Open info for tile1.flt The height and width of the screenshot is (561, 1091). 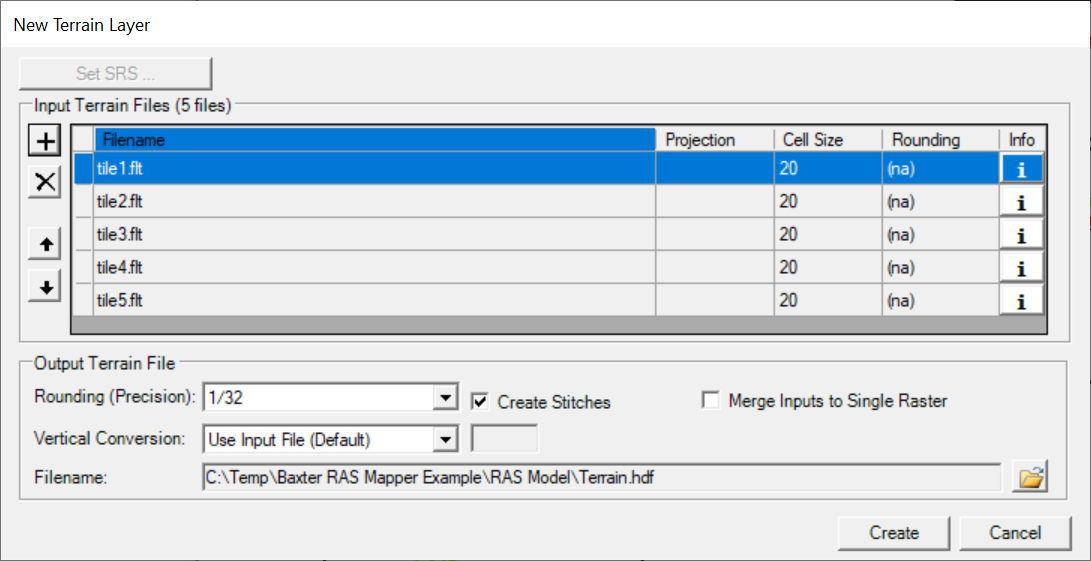(x=1021, y=169)
